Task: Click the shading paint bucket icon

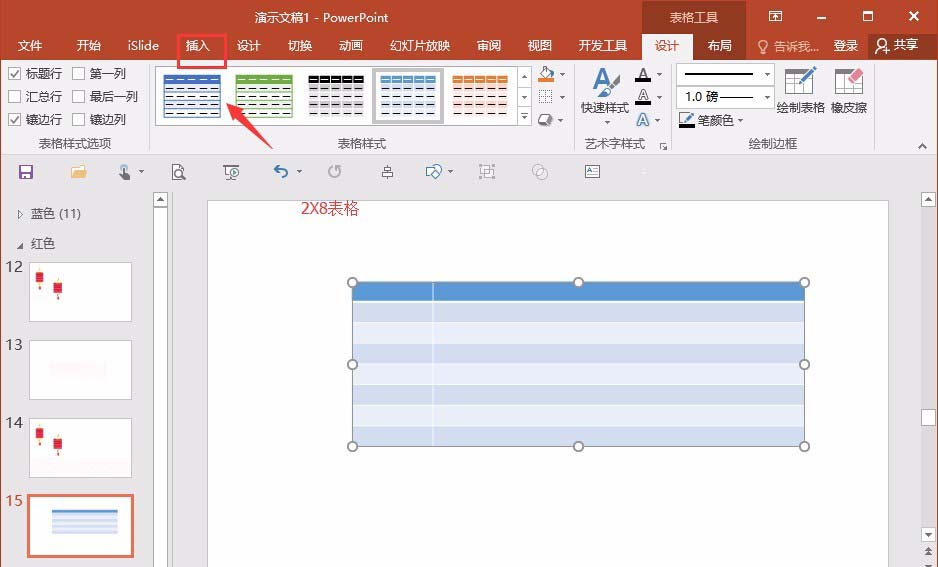Action: pos(546,74)
